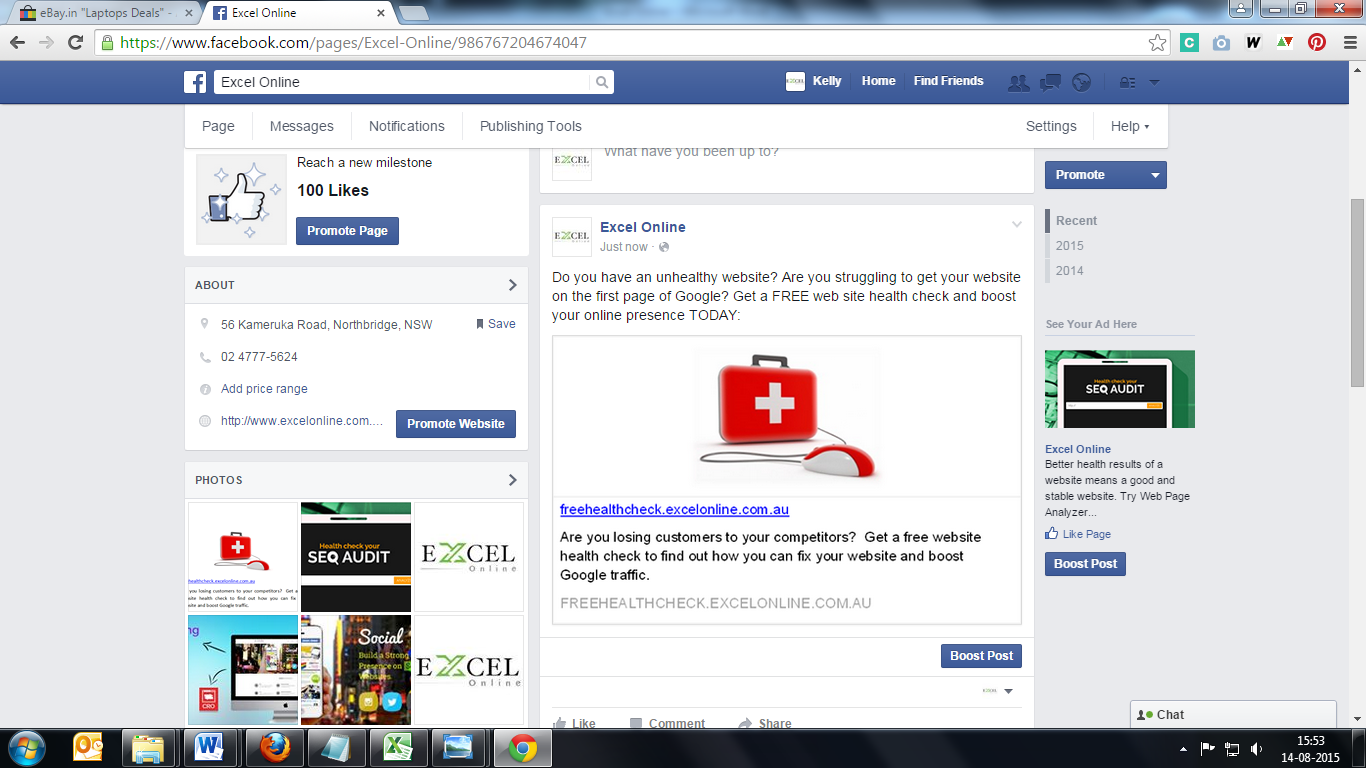Click the Promote Page button
Viewport: 1366px width, 768px height.
pyautogui.click(x=347, y=231)
